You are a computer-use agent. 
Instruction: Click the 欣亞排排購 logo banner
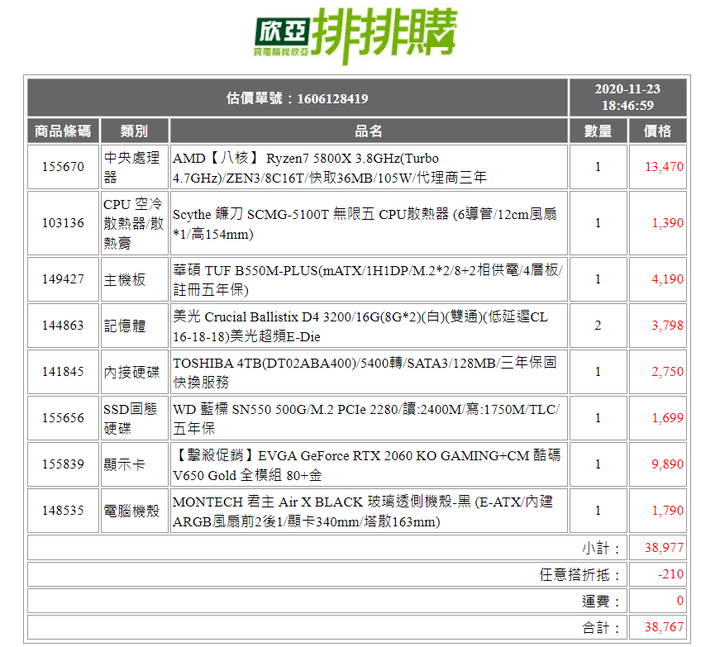click(x=356, y=36)
